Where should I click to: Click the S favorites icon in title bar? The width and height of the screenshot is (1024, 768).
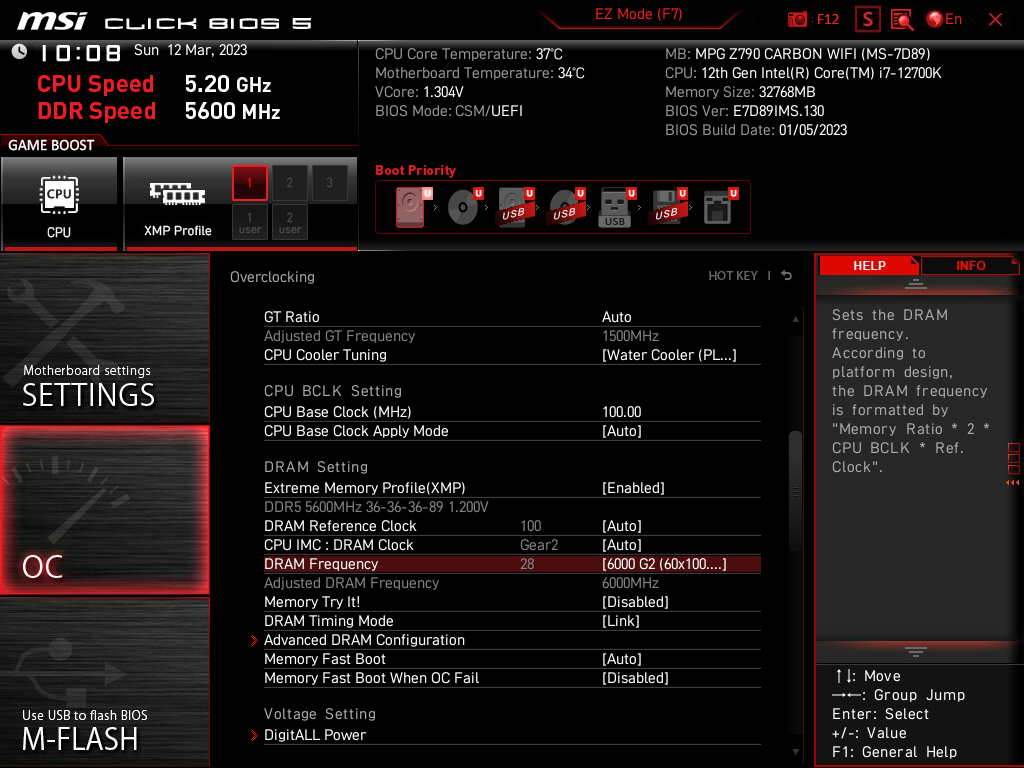(x=866, y=18)
